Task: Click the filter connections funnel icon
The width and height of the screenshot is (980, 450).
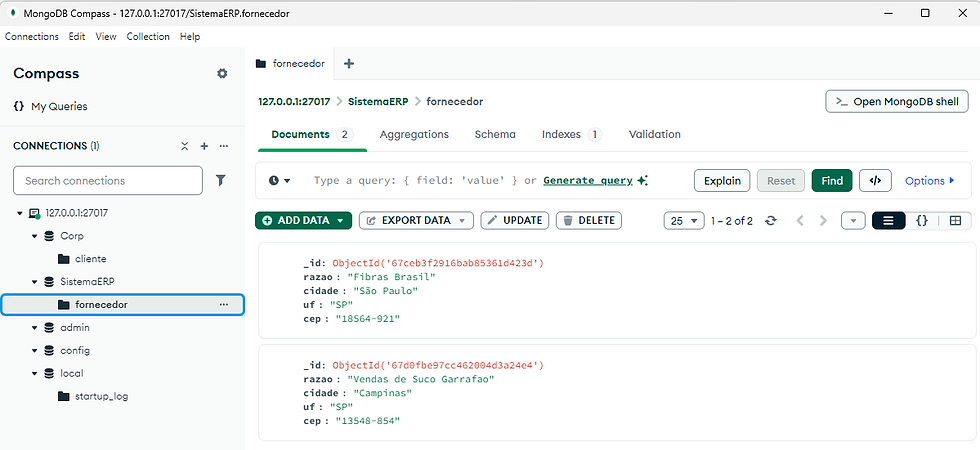Action: [221, 181]
